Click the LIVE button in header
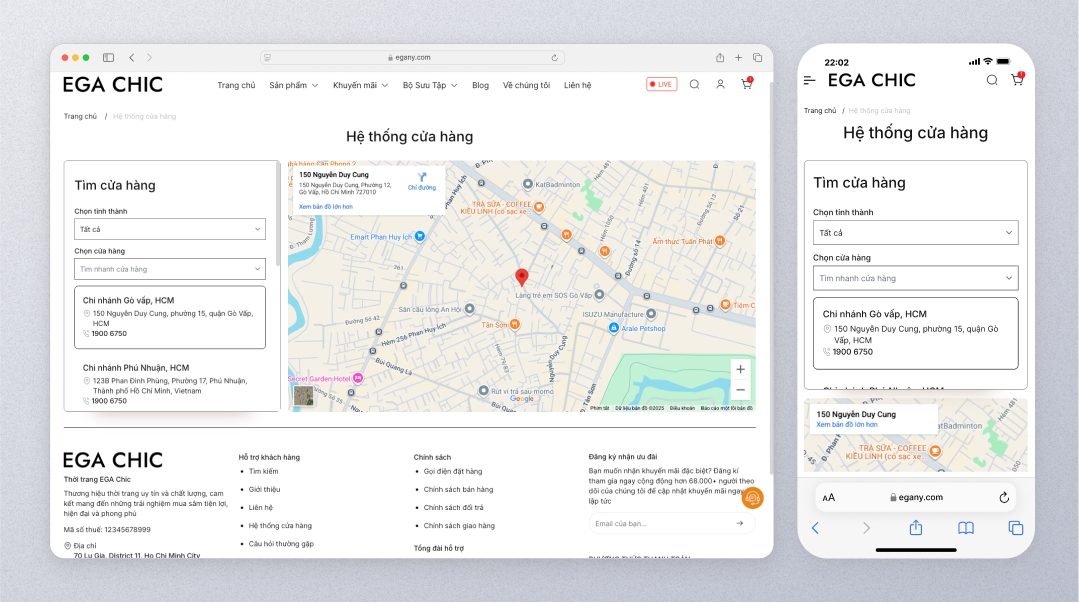 click(x=661, y=85)
